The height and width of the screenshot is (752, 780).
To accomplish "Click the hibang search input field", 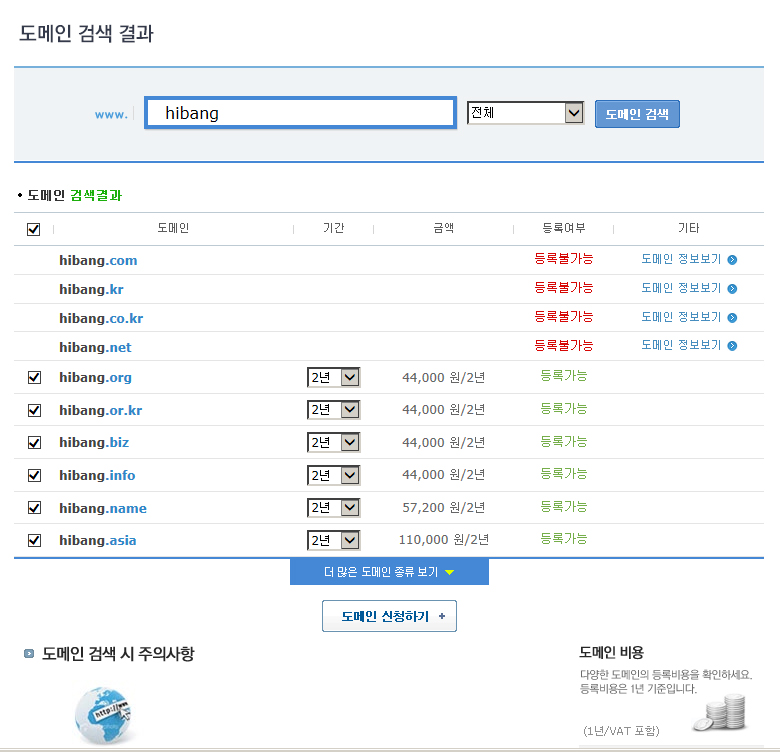I will pyautogui.click(x=300, y=113).
